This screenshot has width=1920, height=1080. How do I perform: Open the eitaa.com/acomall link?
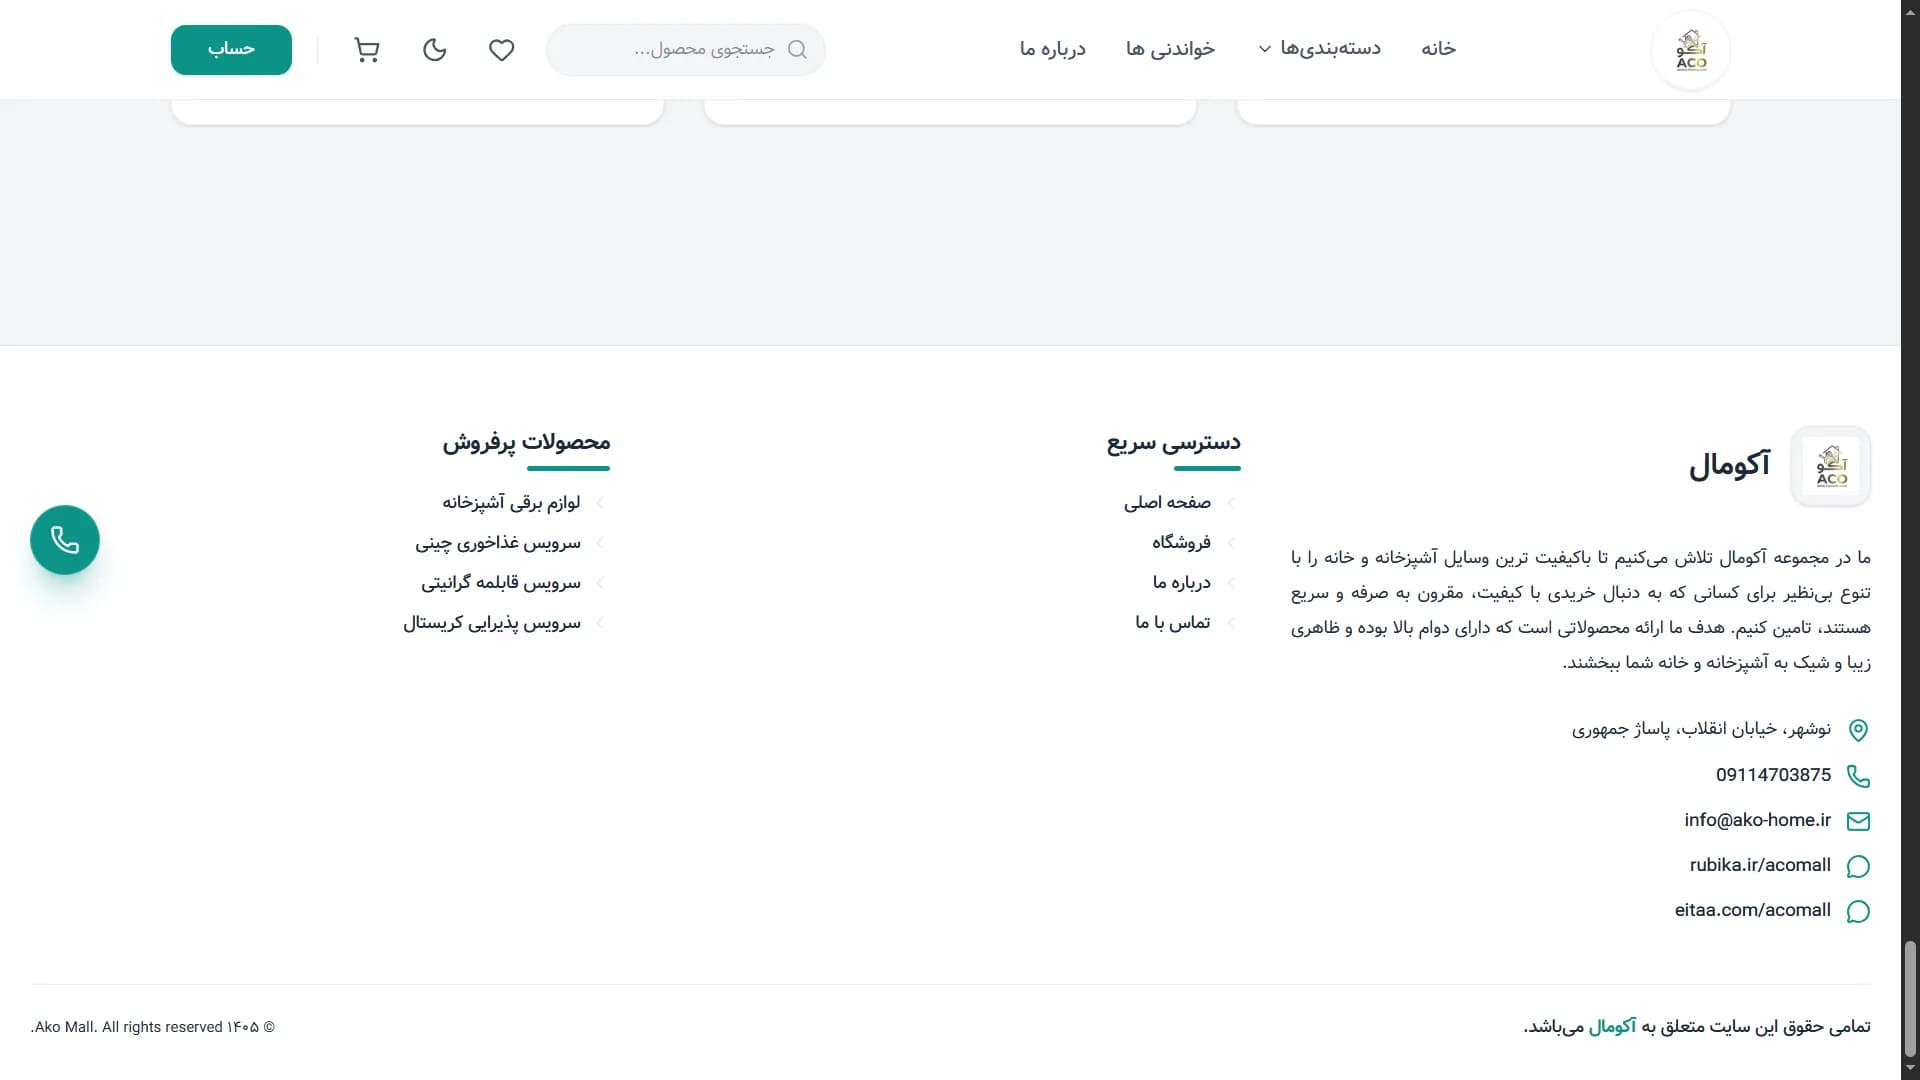[1752, 910]
